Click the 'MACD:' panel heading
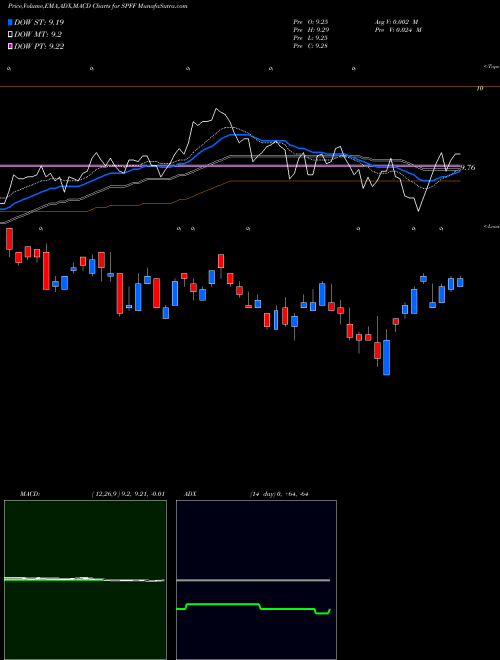500x660 pixels. [30, 494]
